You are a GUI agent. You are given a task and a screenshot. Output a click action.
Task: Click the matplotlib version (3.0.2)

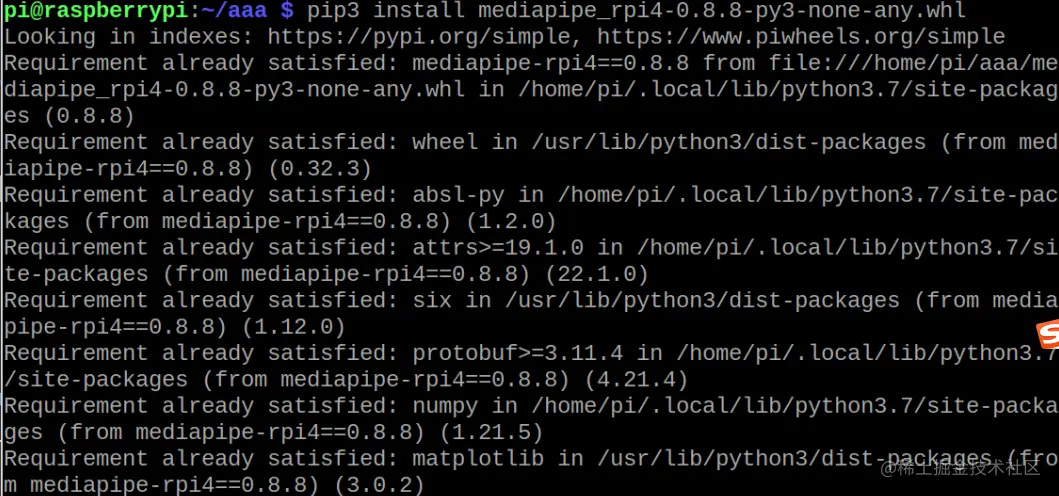click(x=380, y=485)
